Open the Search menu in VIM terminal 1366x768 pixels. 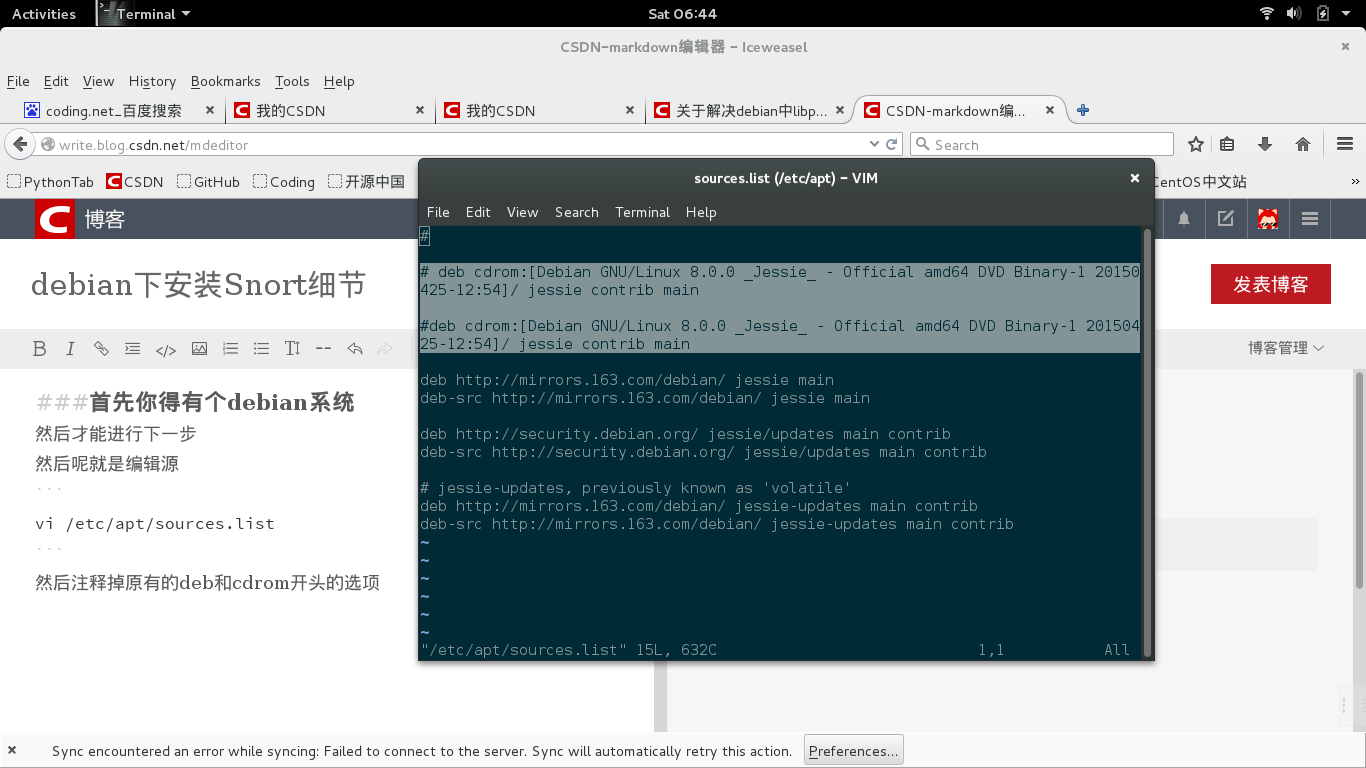coord(577,212)
